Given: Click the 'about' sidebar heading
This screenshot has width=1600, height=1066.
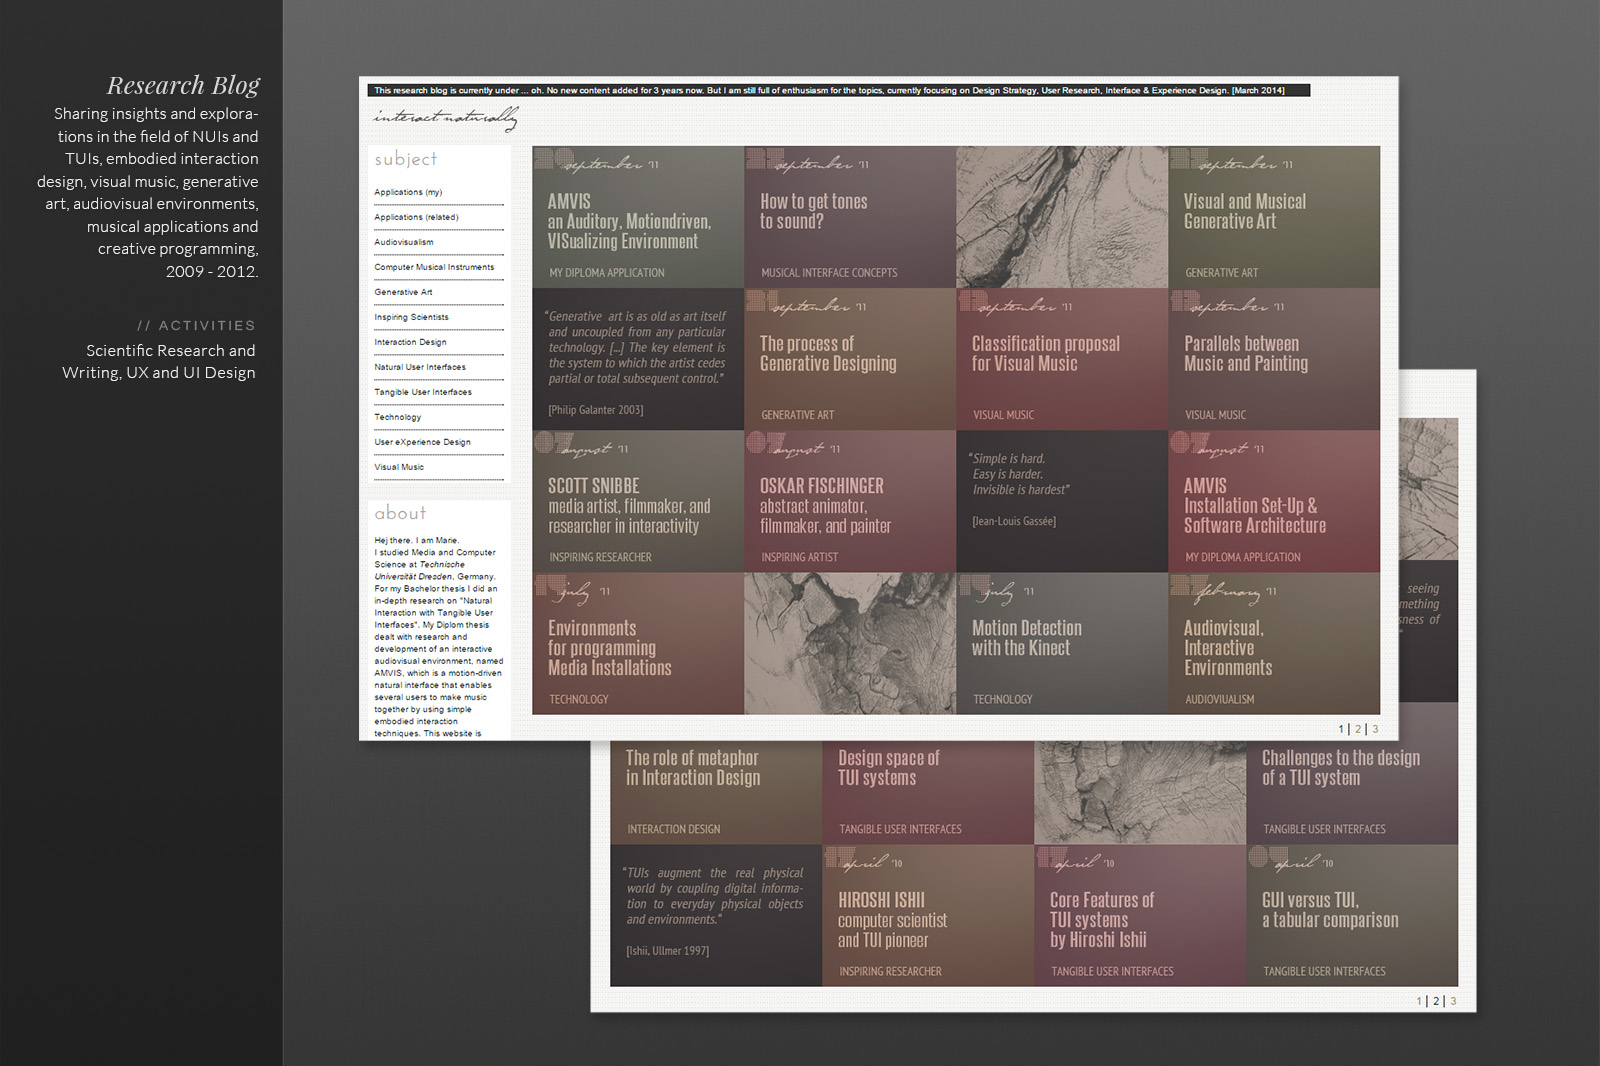Looking at the screenshot, I should coord(400,513).
